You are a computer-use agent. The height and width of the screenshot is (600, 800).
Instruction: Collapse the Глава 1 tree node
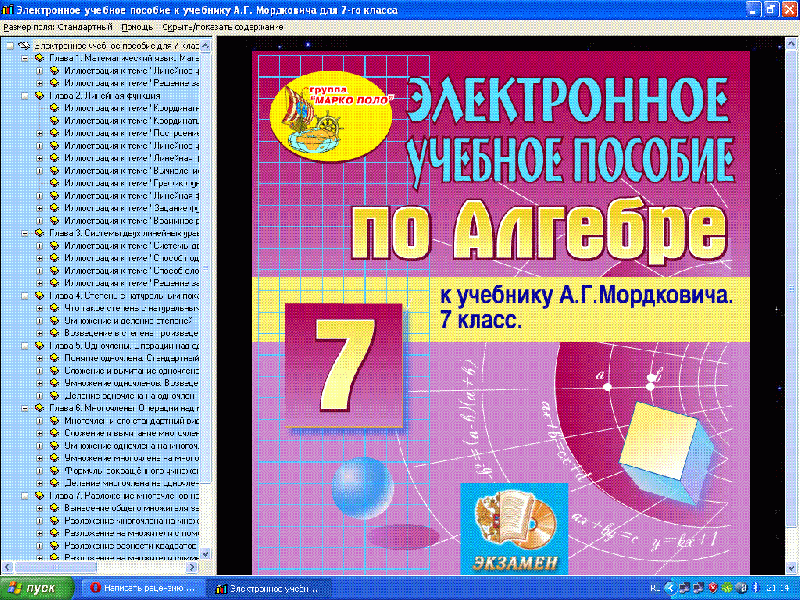pyautogui.click(x=24, y=58)
